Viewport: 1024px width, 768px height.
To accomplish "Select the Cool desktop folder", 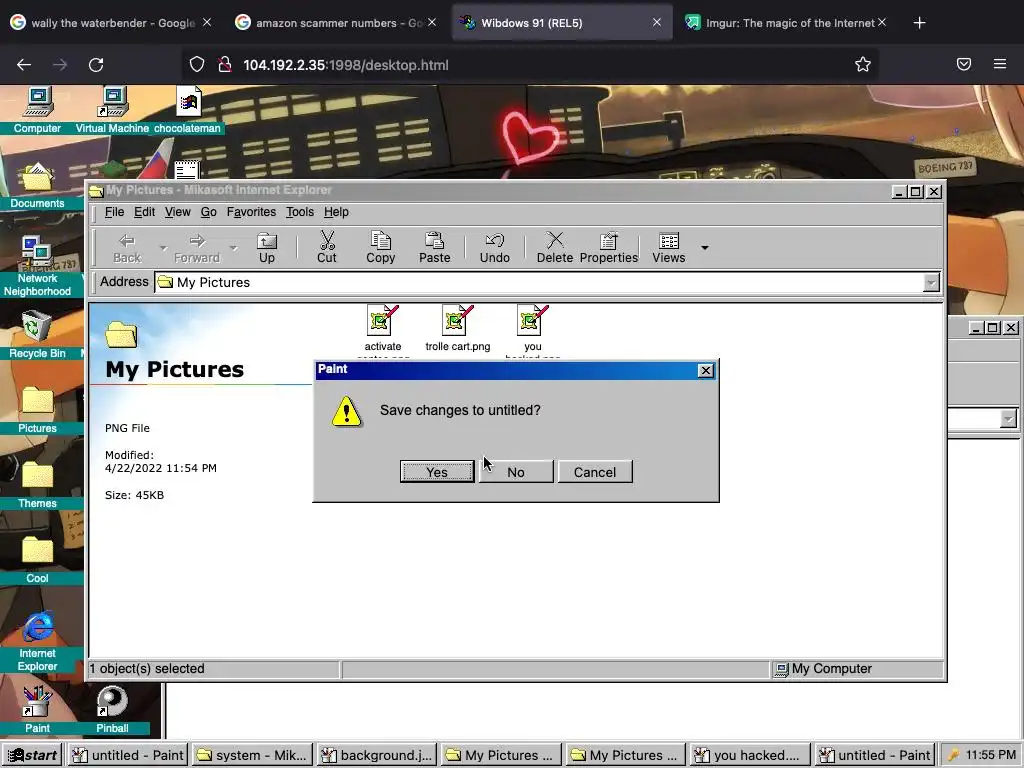I will tap(37, 560).
